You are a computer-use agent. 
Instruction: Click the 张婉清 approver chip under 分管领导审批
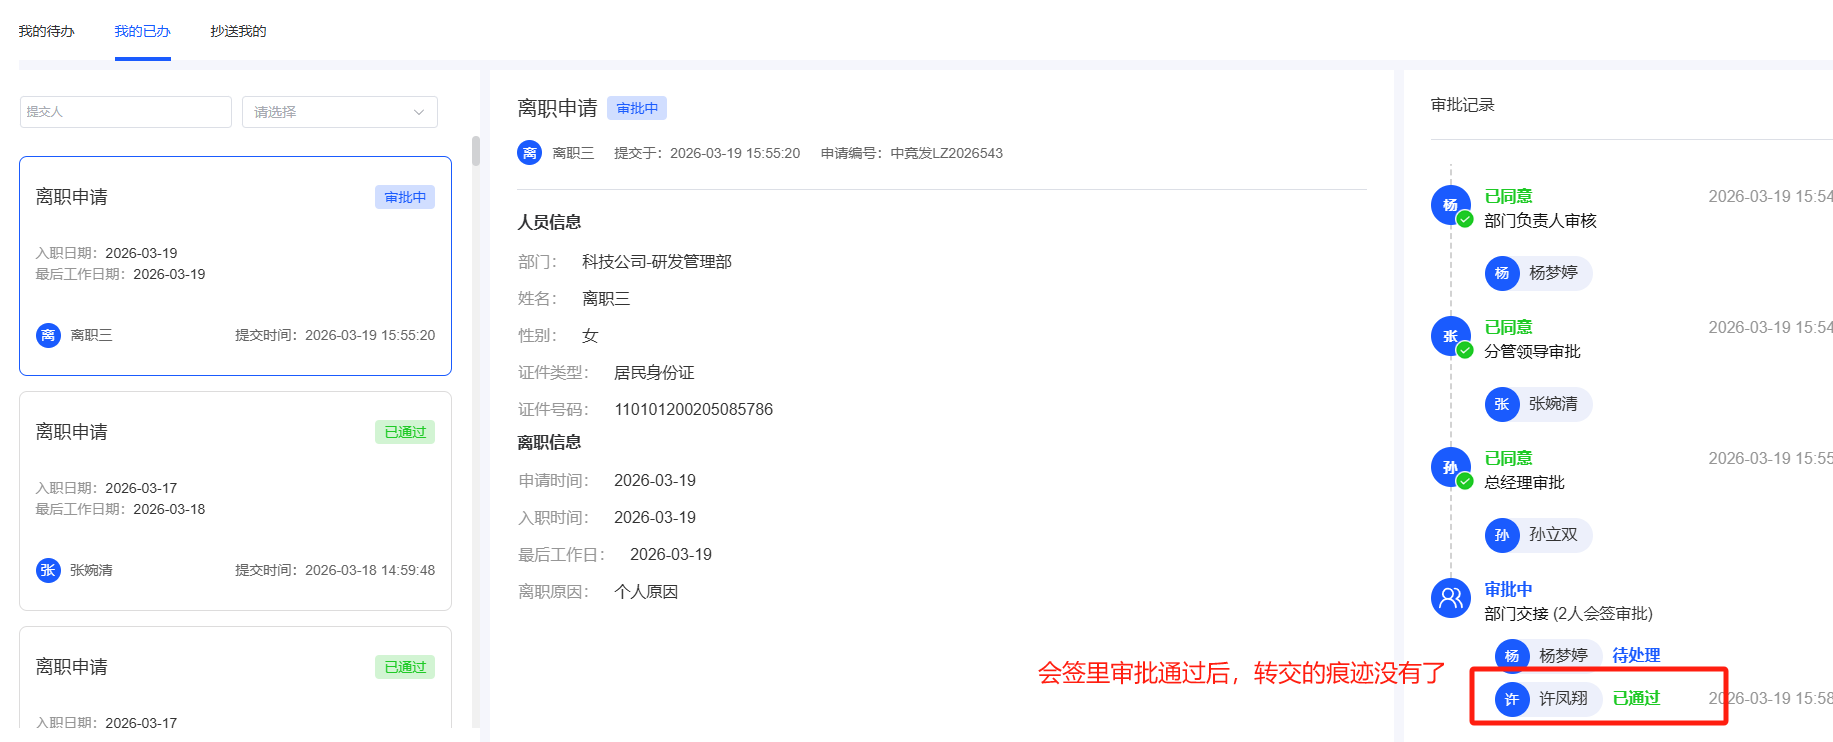point(1538,404)
